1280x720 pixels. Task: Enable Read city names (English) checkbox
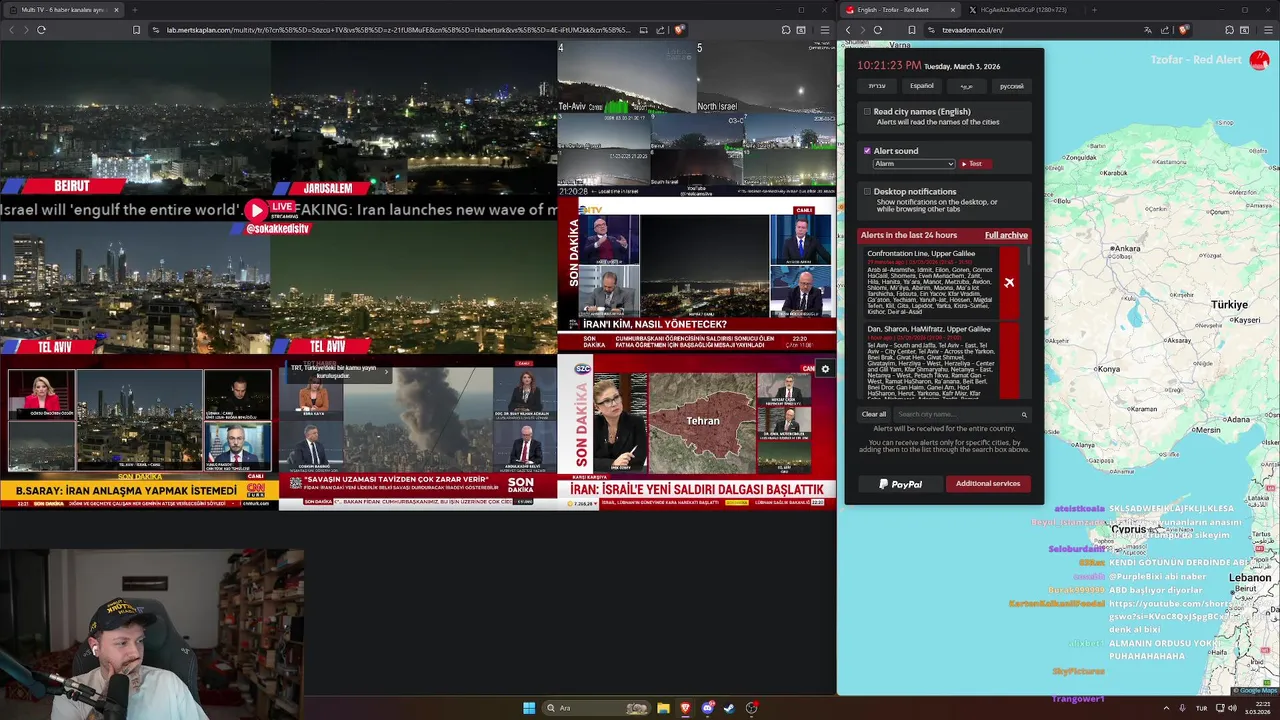(867, 112)
